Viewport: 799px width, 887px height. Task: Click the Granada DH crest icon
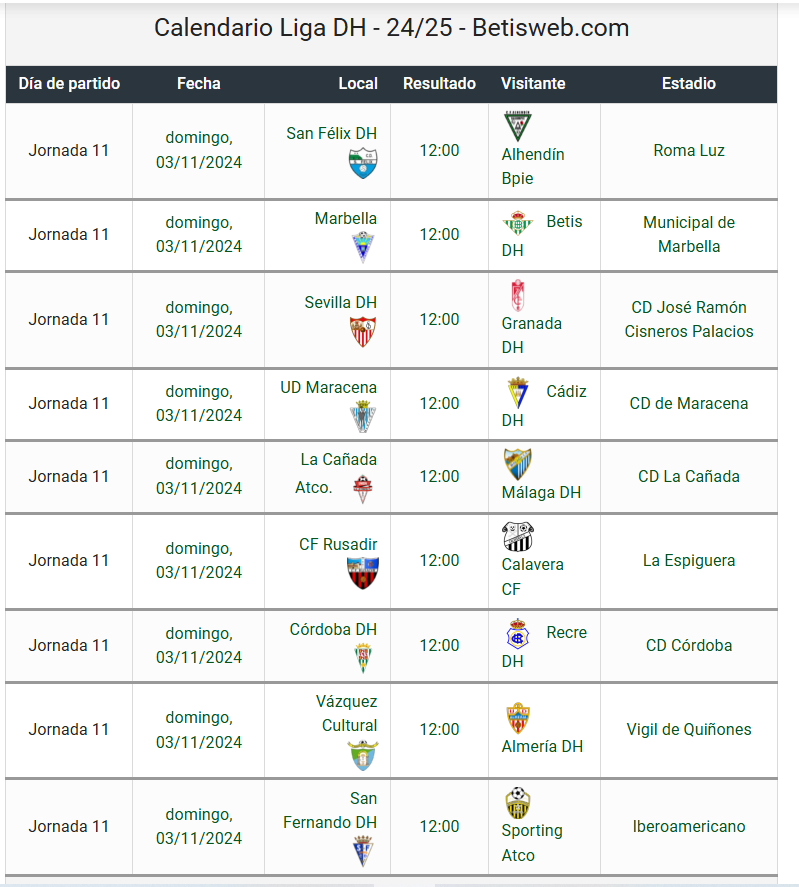coord(517,295)
